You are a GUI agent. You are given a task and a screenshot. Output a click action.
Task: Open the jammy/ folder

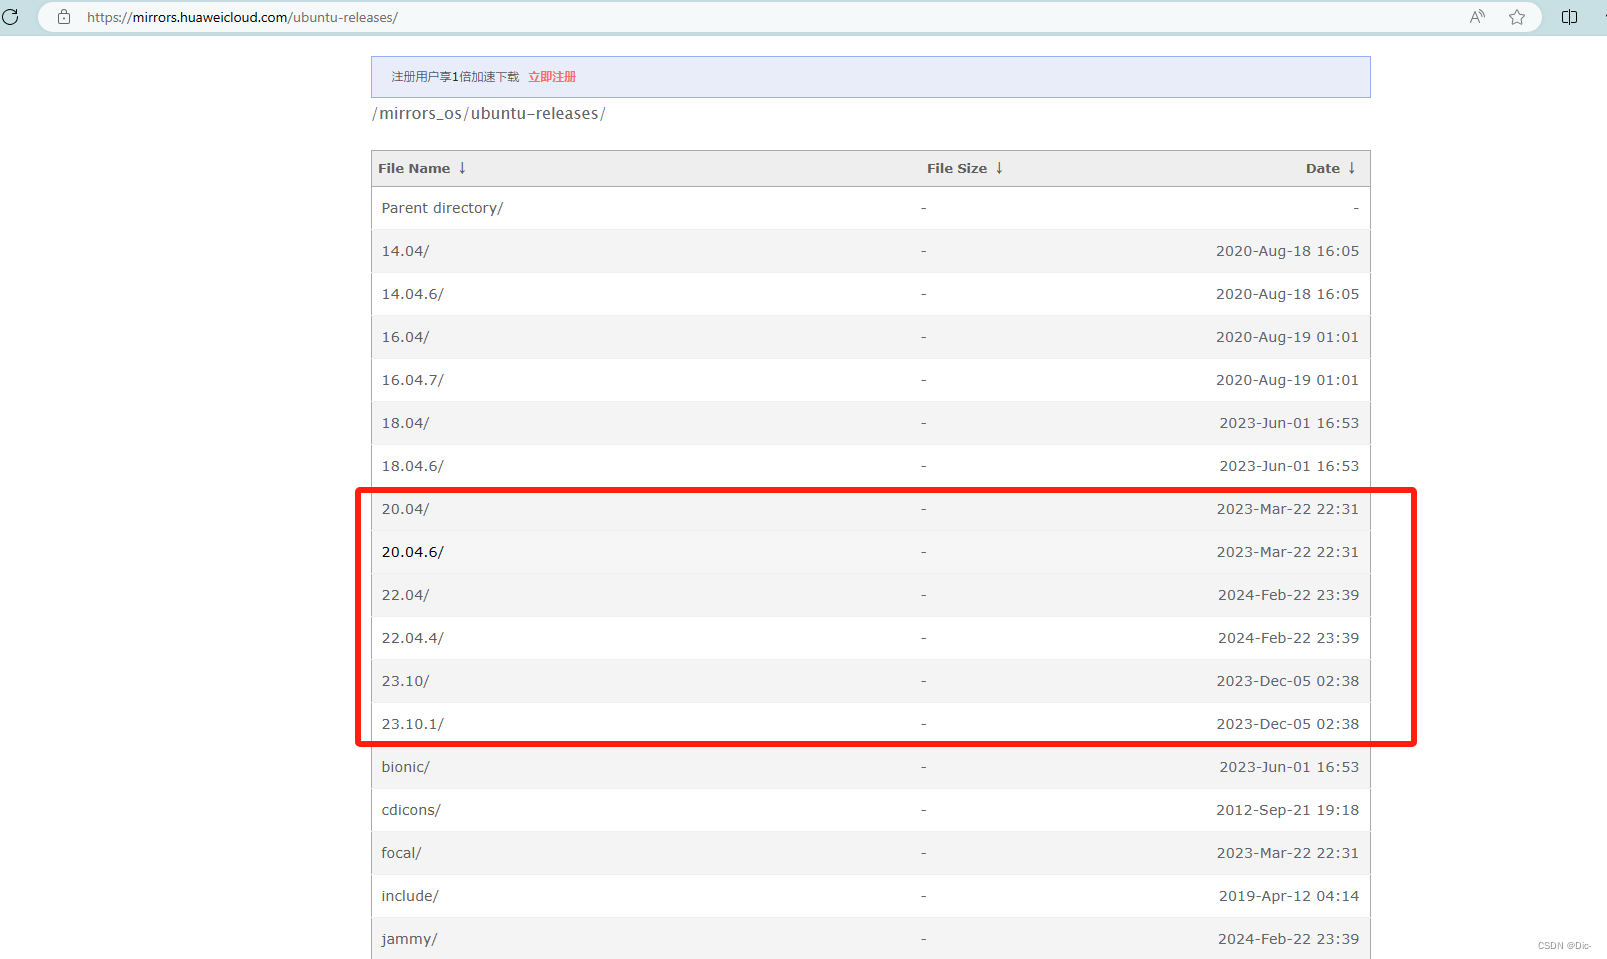point(409,939)
